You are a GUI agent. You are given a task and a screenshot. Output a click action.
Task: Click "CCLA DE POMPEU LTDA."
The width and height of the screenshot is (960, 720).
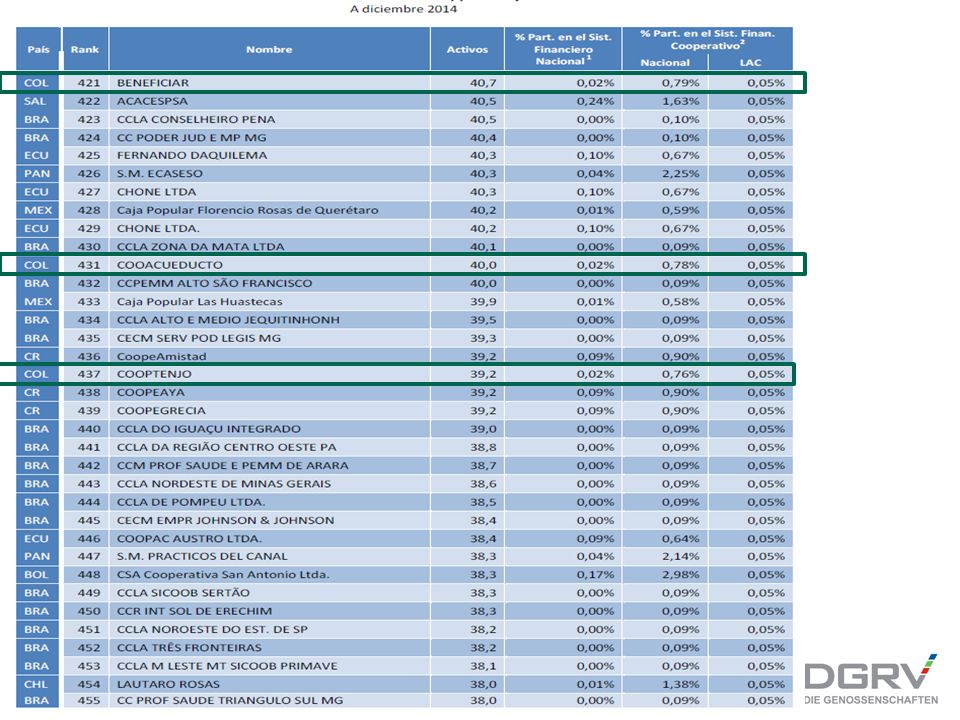[x=191, y=502]
